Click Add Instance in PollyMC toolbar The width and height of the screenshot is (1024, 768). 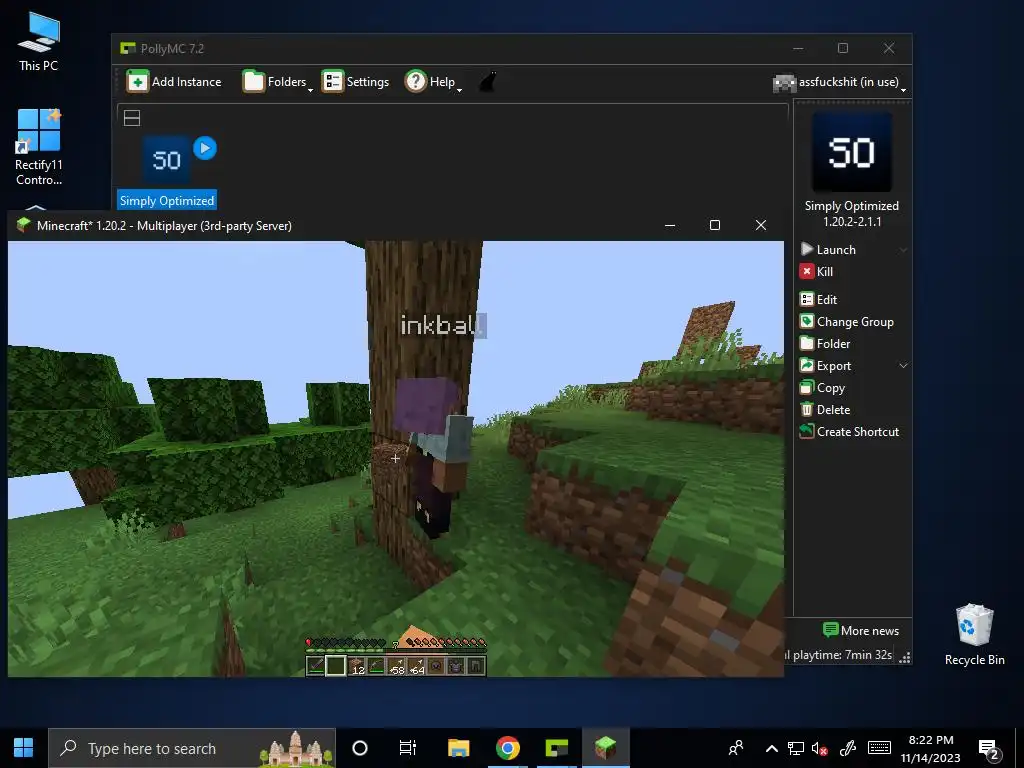[x=174, y=82]
